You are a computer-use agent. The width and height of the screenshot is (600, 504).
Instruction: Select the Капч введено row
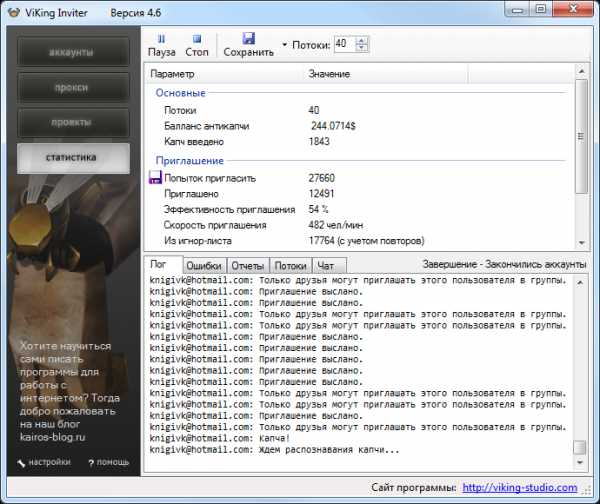(360, 142)
